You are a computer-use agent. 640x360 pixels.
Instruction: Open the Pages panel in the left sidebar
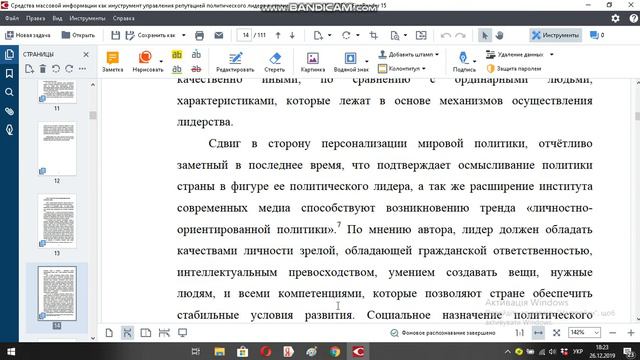(9, 54)
